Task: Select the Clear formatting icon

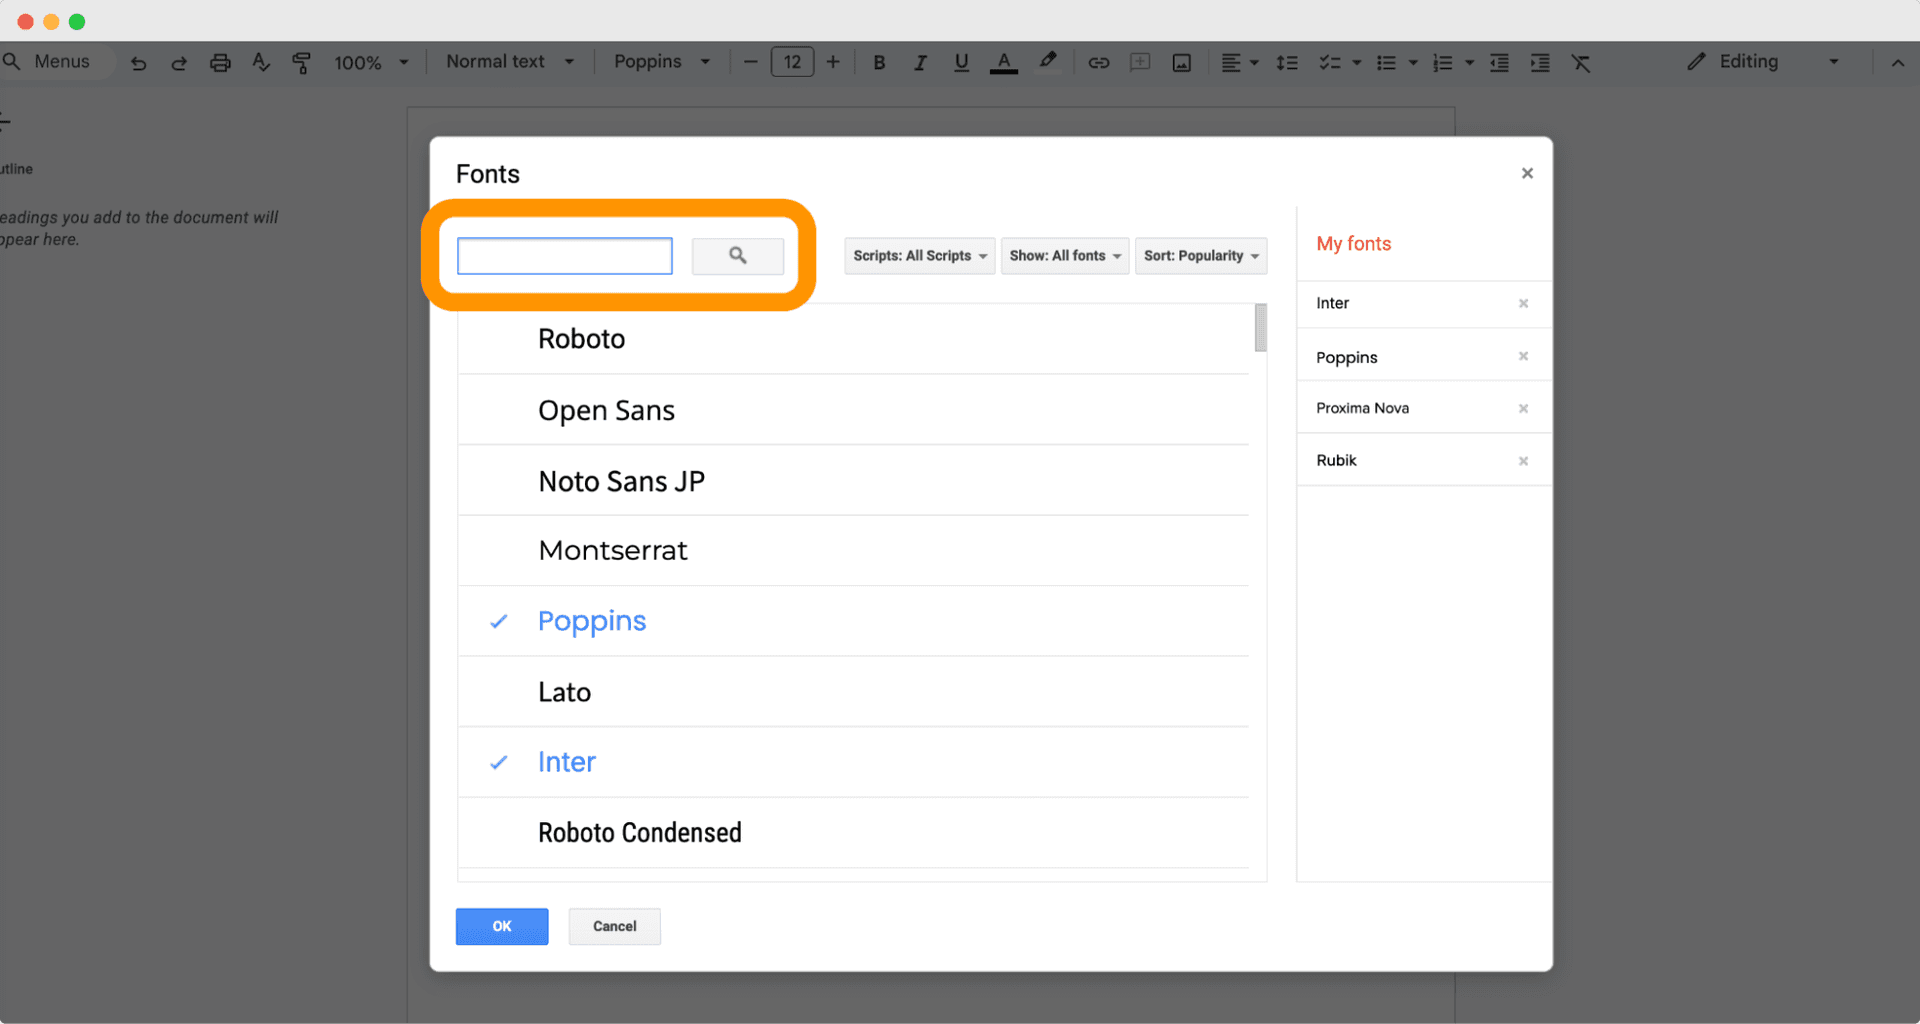Action: [x=1582, y=62]
